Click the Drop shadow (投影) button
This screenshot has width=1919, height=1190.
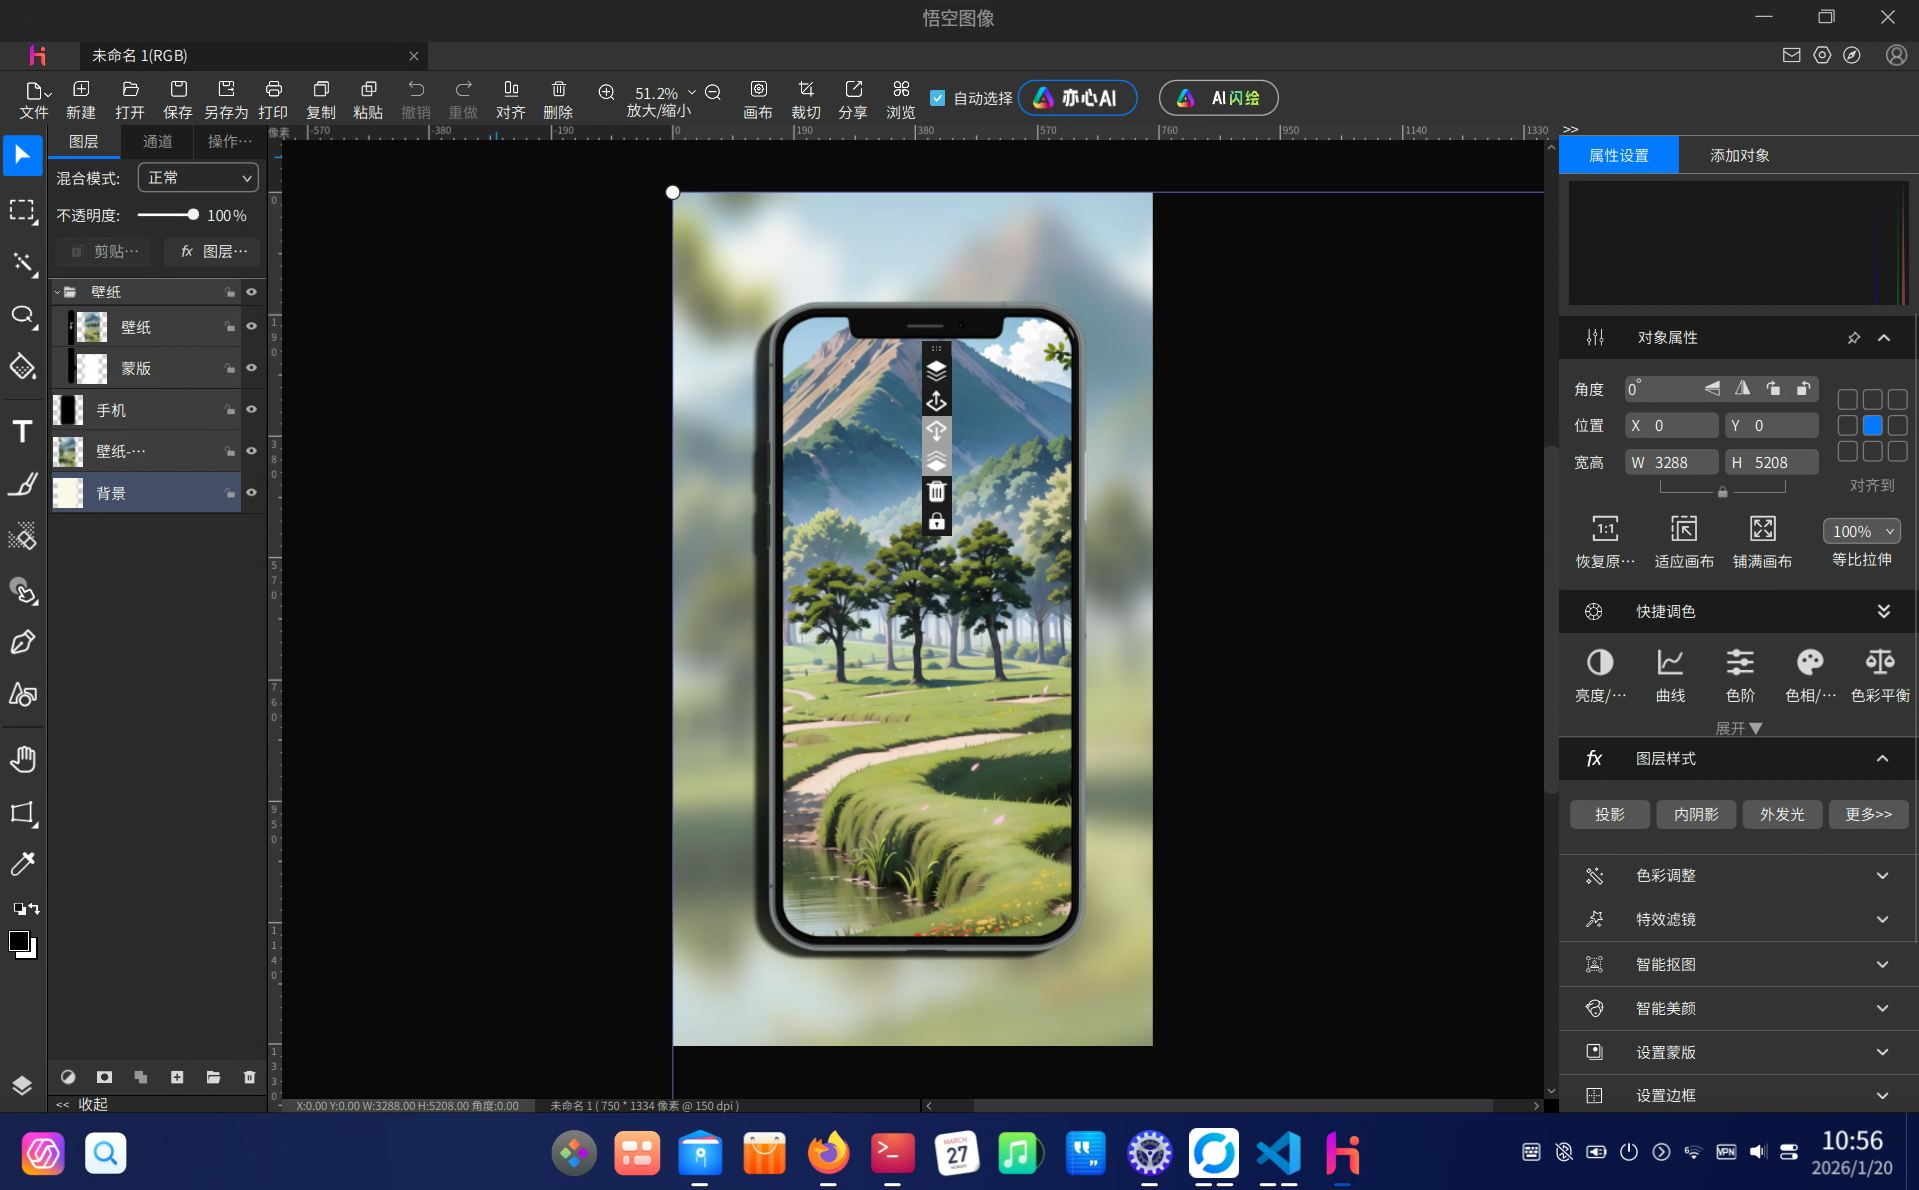1609,814
